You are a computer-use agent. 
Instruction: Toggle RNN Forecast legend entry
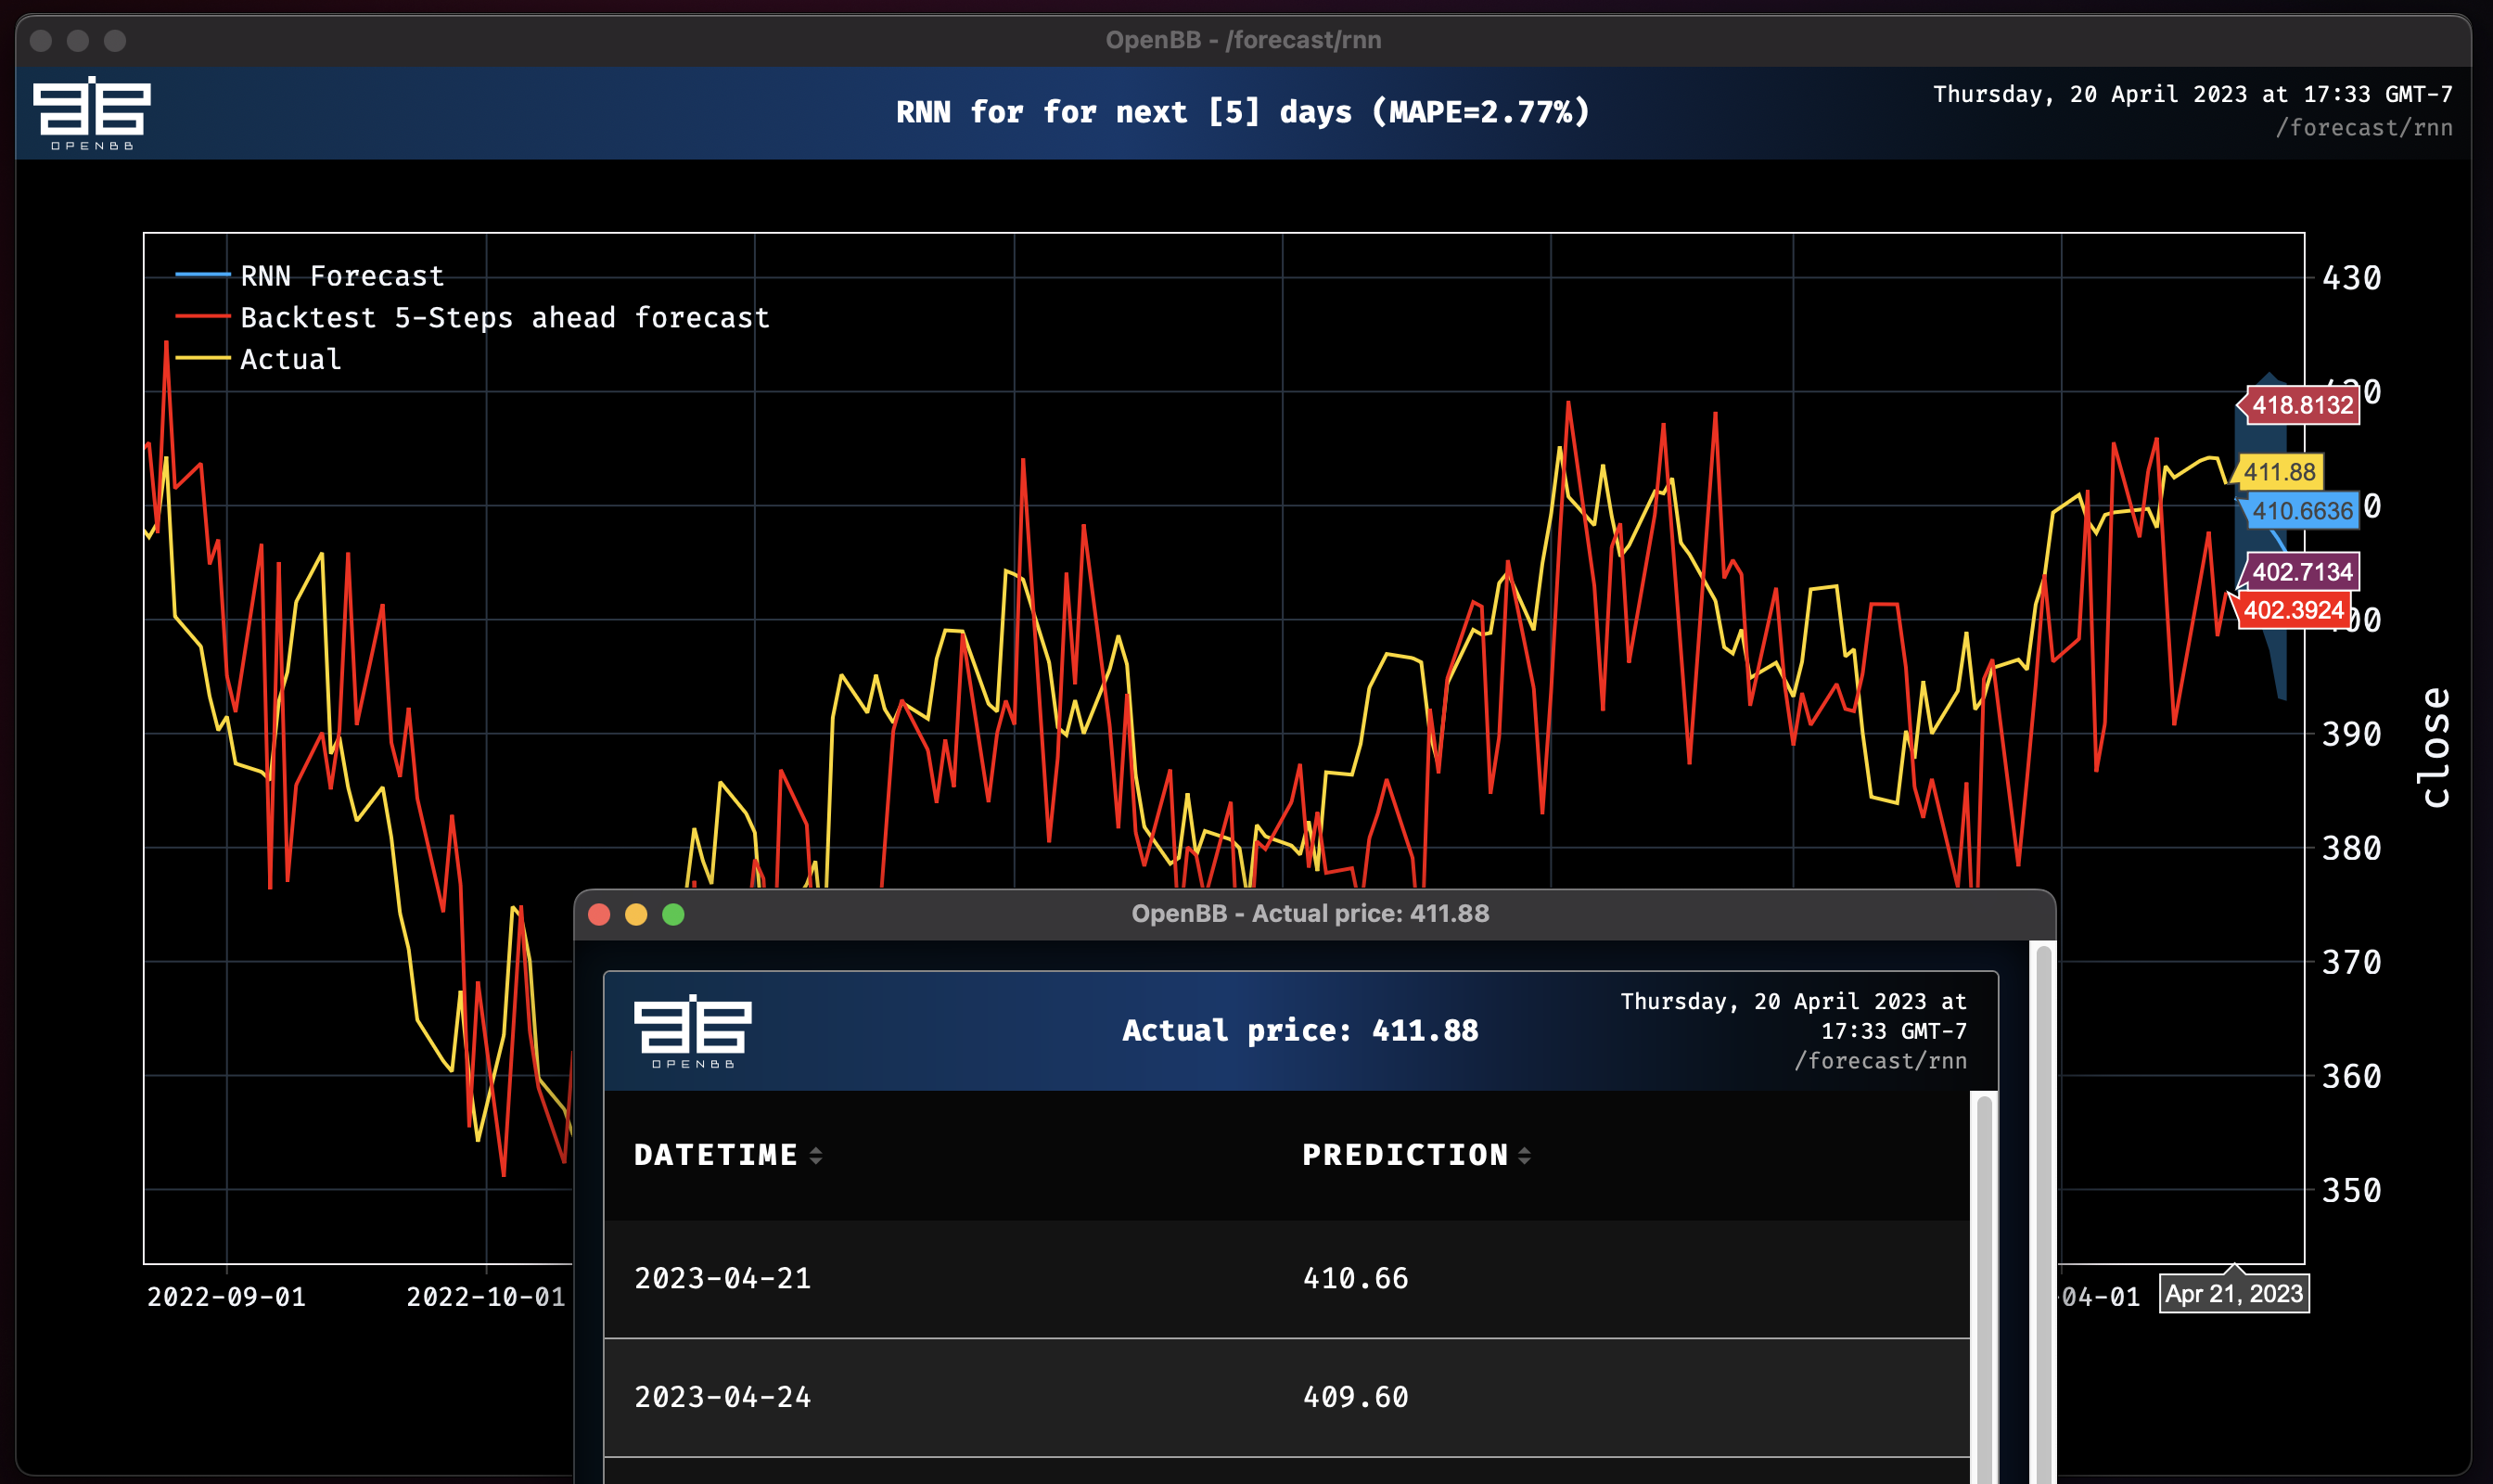point(309,275)
